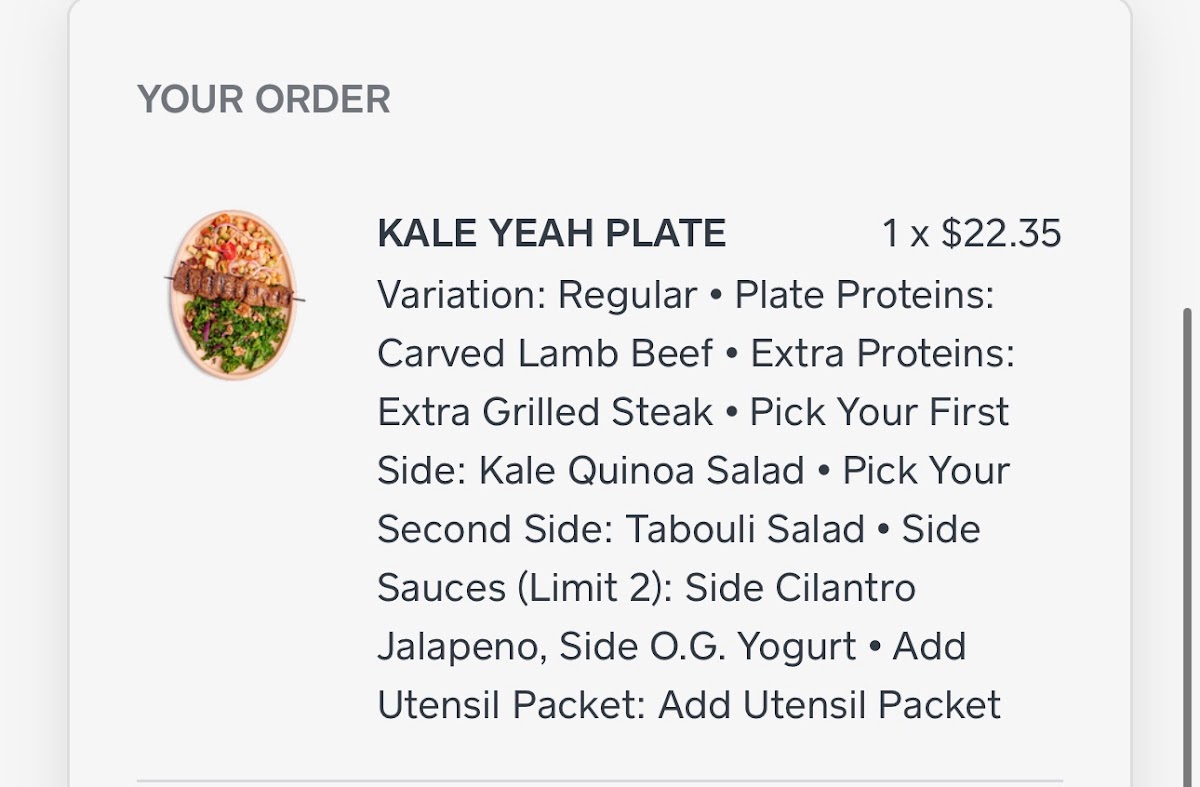The image size is (1200, 787).
Task: Select the "Kale Quinoa Salad" first side text
Action: (x=641, y=470)
